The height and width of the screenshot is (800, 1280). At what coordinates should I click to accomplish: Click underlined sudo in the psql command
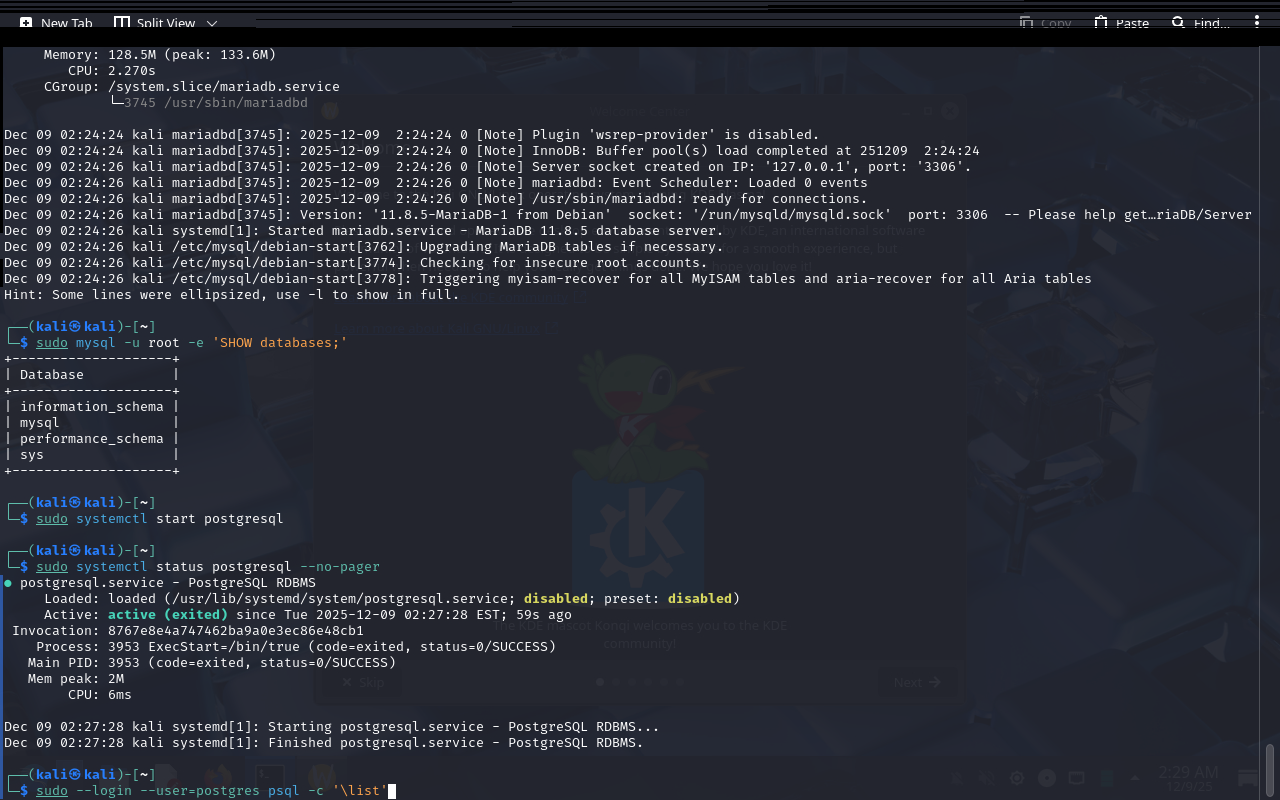(x=52, y=791)
